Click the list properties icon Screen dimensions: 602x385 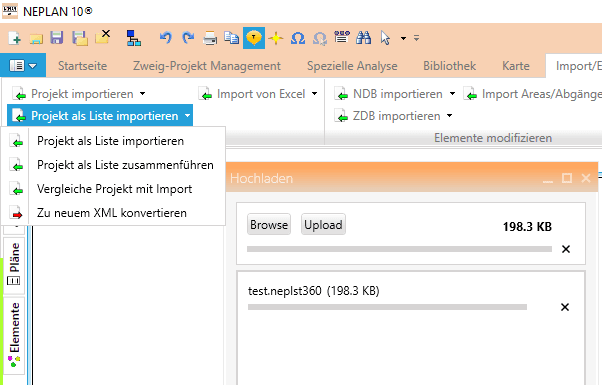click(x=342, y=37)
